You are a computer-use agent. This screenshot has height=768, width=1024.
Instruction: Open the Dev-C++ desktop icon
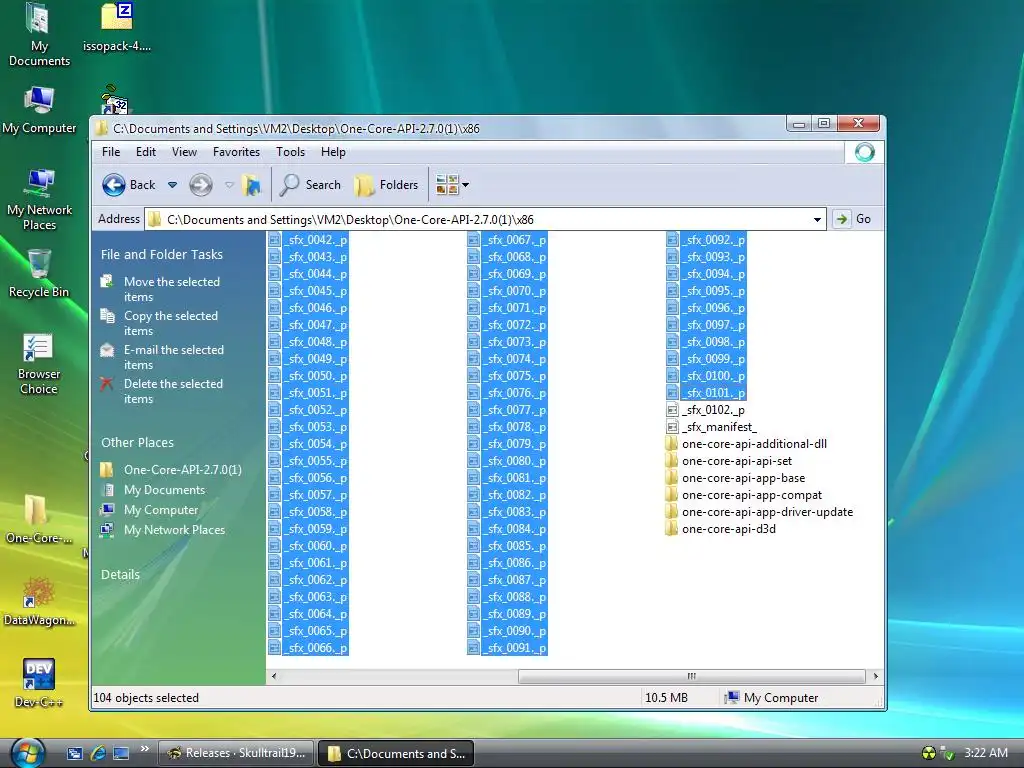tap(39, 683)
